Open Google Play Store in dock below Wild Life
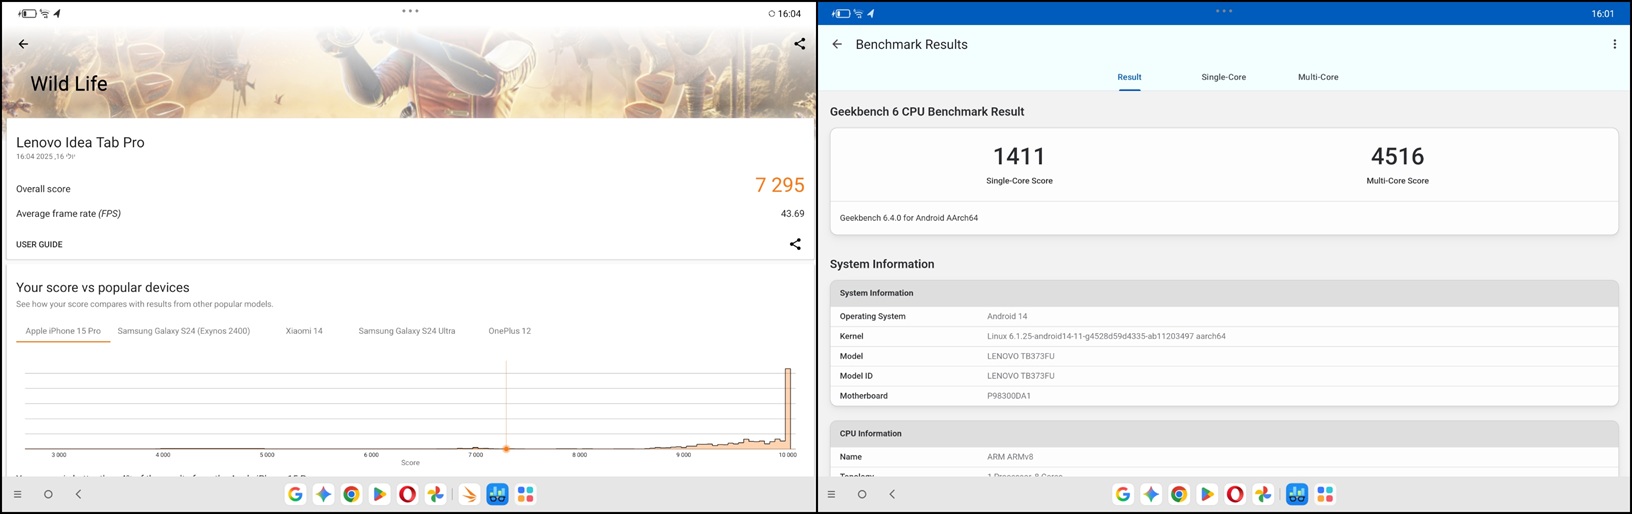Screen dimensions: 1632x514 [379, 494]
